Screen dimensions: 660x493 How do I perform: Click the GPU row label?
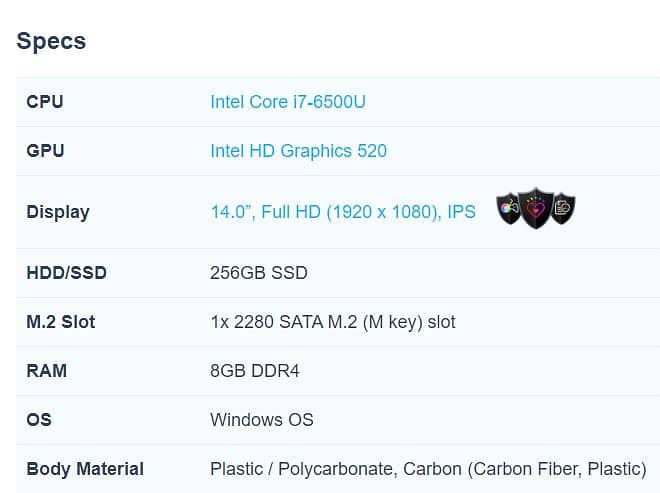pyautogui.click(x=45, y=151)
